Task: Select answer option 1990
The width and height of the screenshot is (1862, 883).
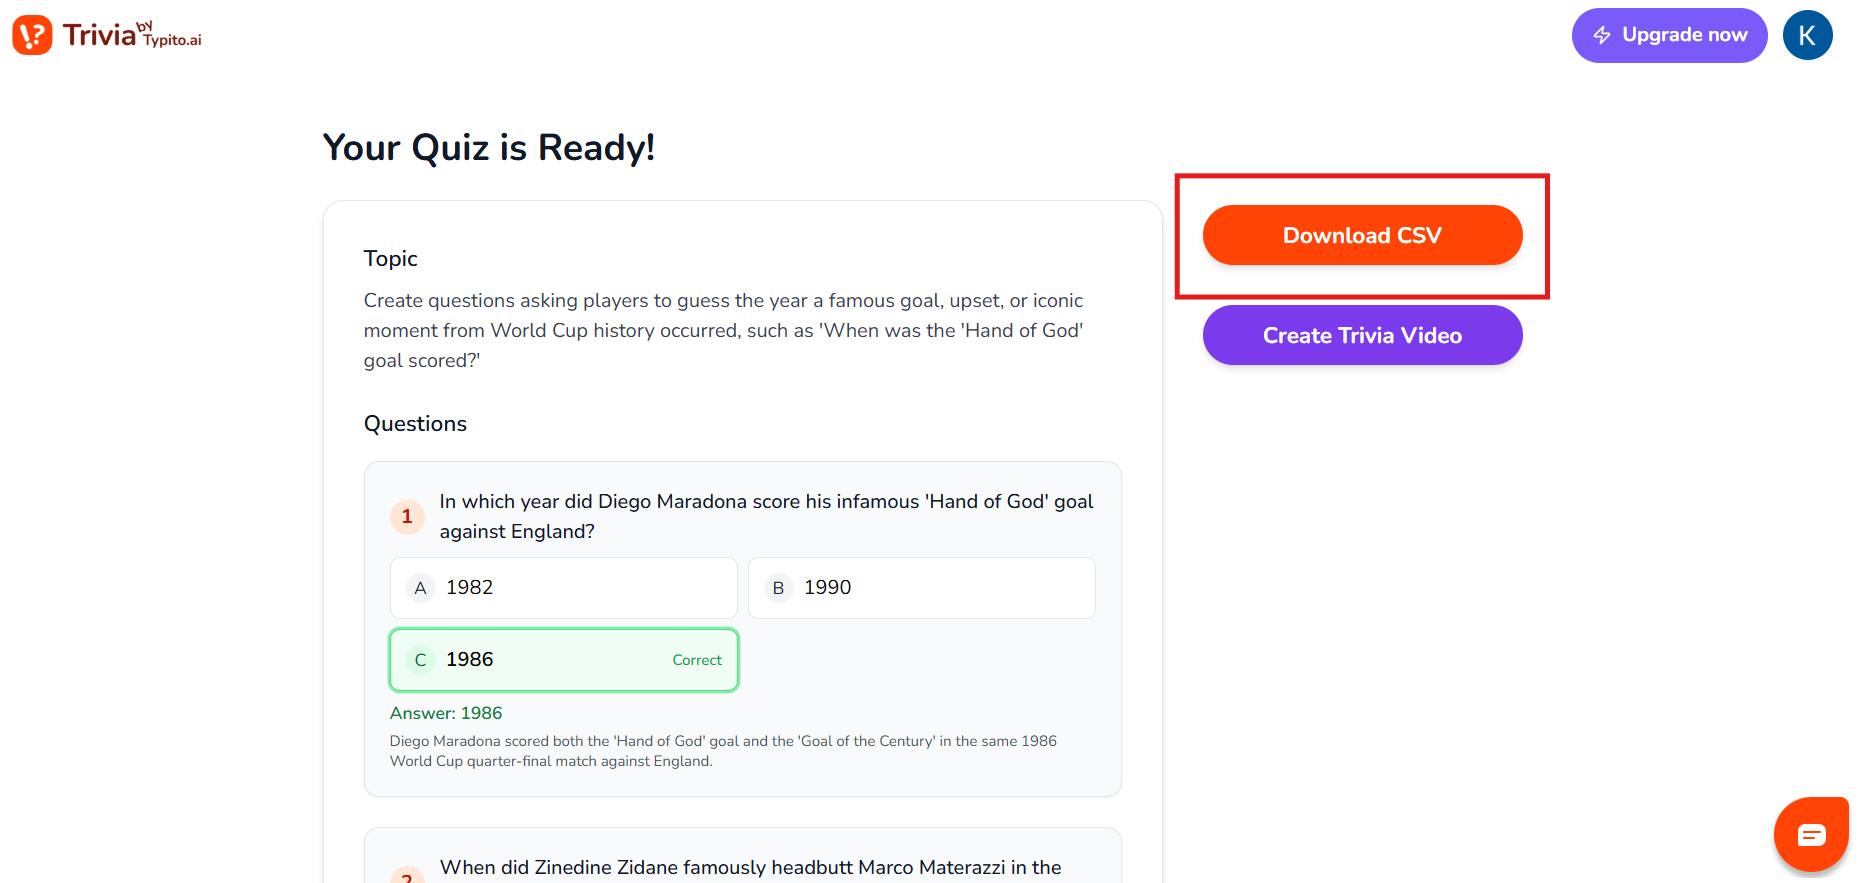Action: pyautogui.click(x=921, y=588)
